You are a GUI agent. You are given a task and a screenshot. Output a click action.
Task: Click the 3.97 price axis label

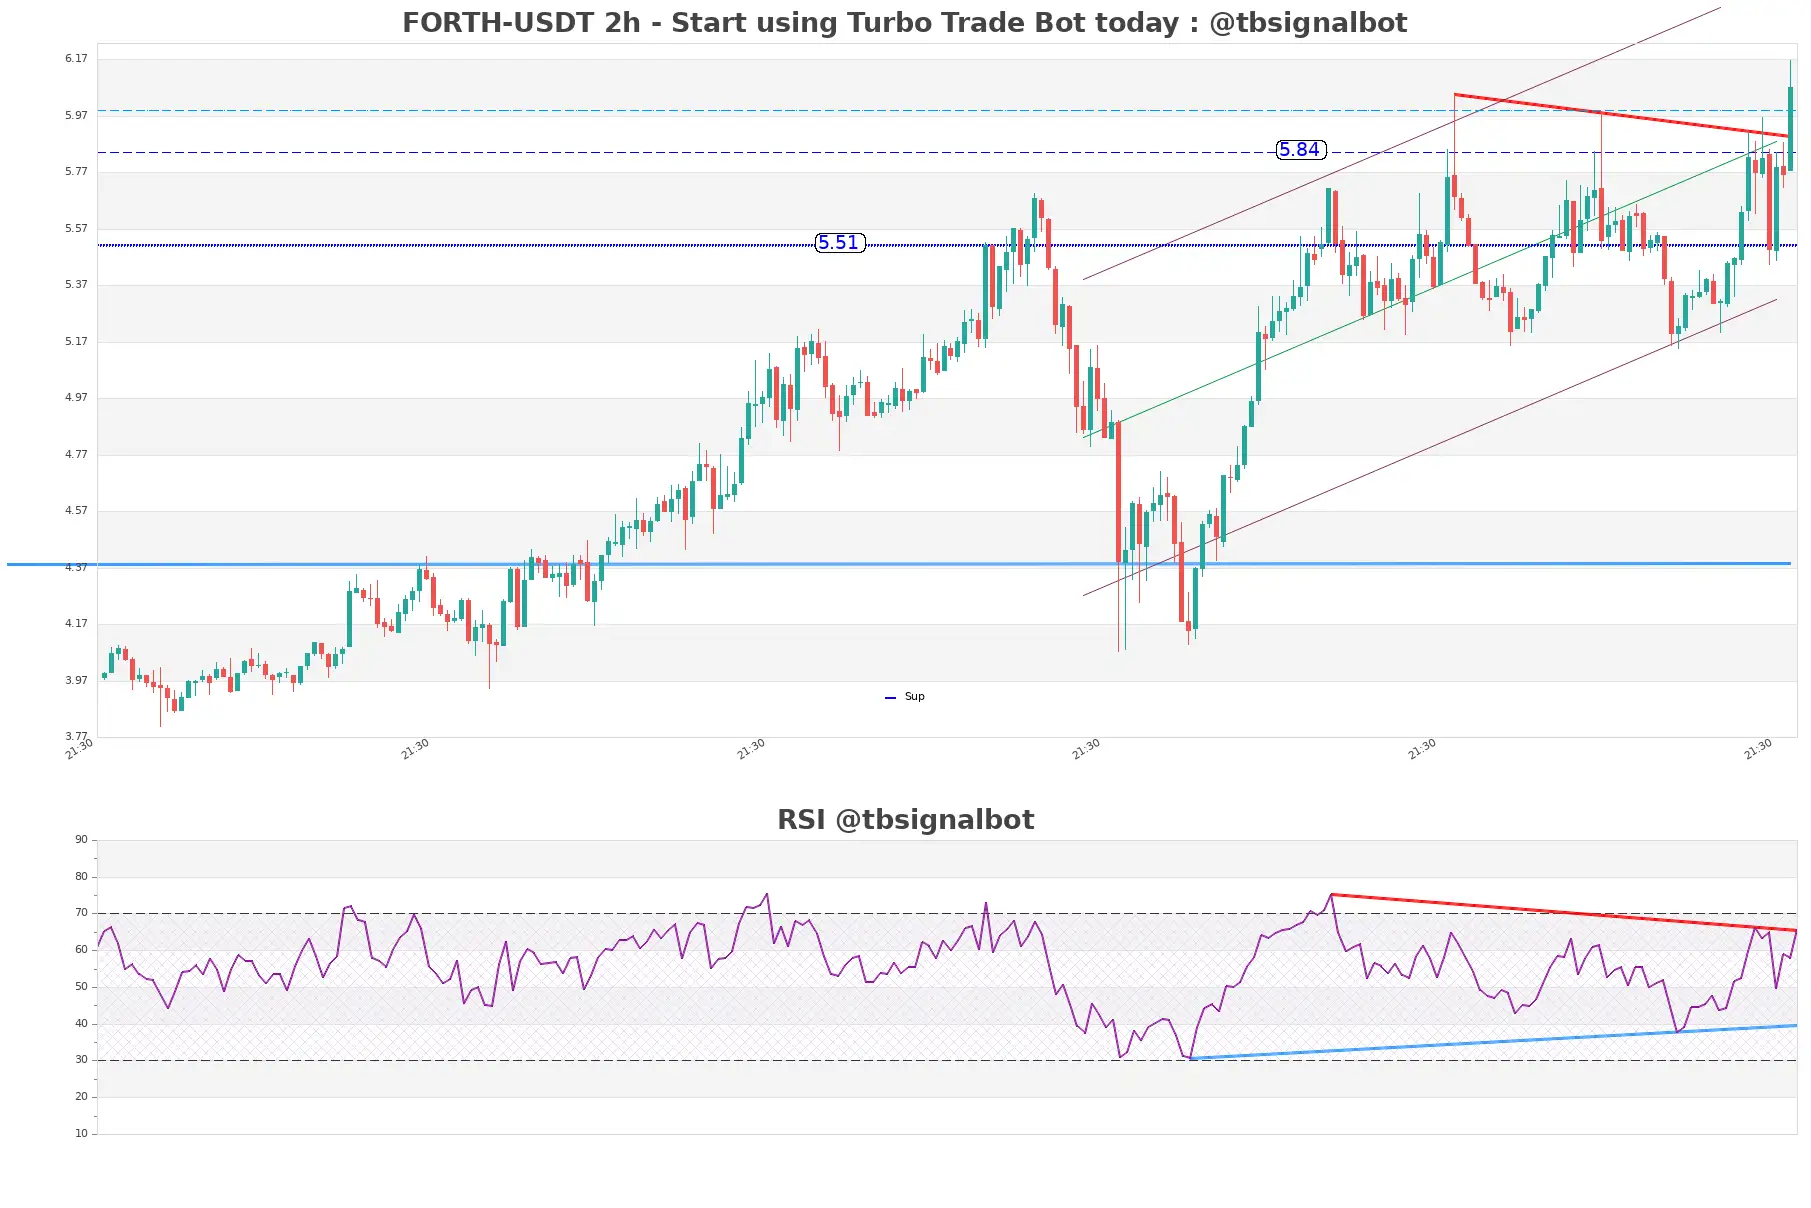click(76, 681)
